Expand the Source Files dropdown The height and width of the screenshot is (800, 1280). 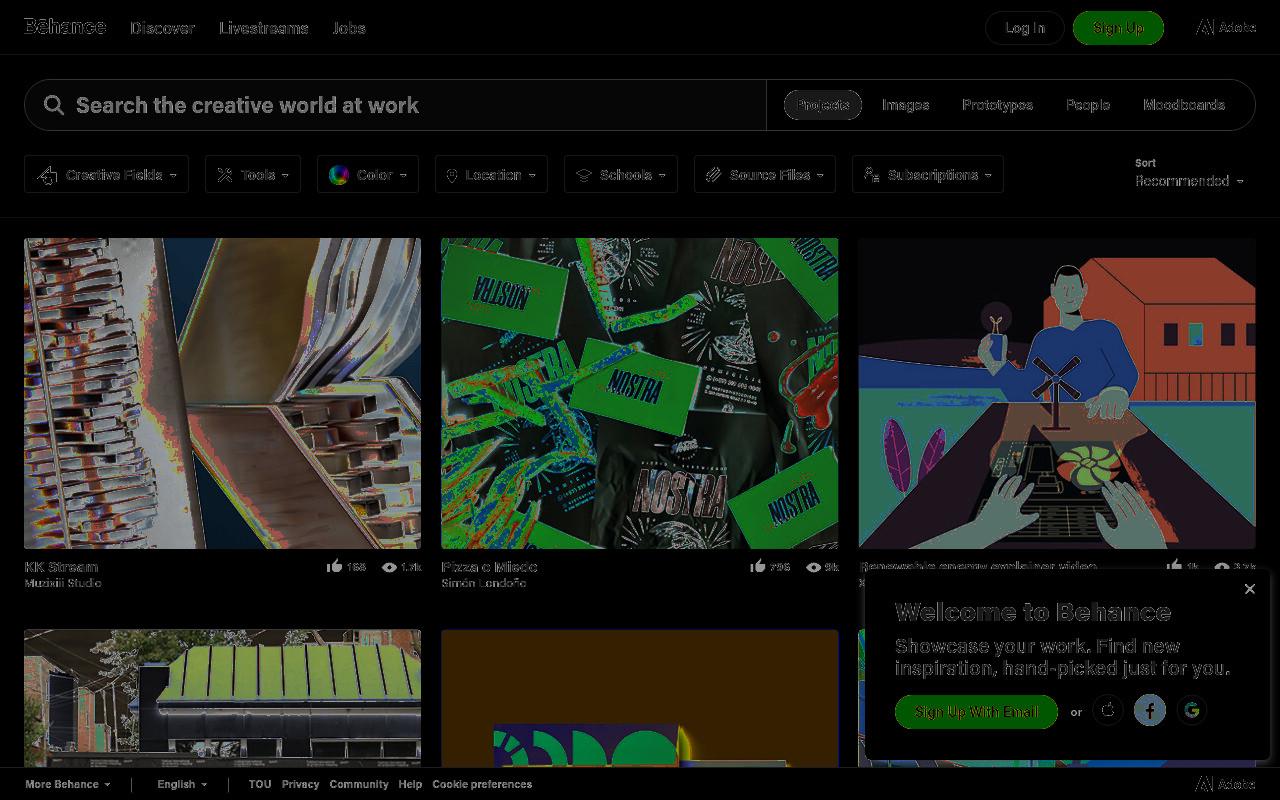click(765, 175)
